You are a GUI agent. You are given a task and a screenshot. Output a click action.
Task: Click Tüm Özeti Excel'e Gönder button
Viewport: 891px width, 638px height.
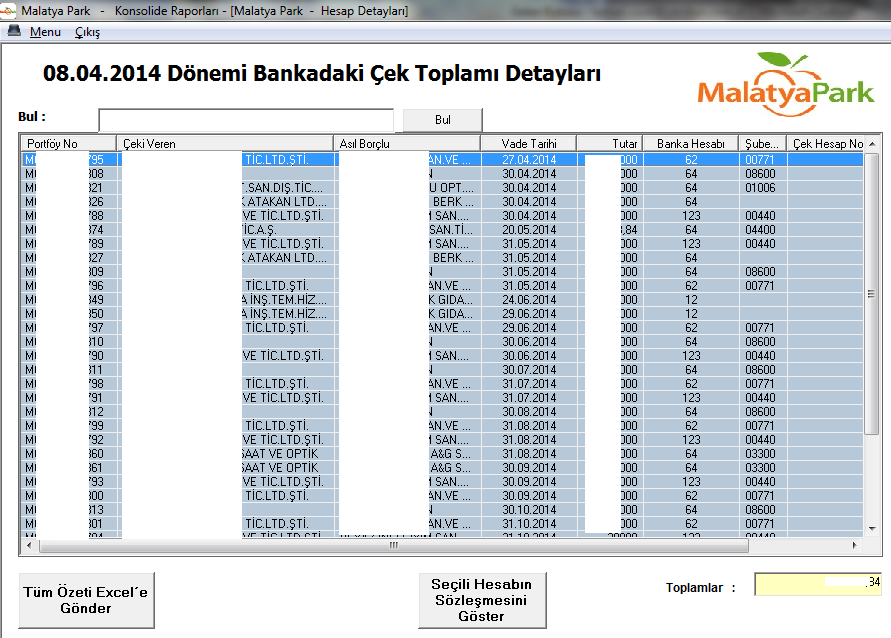[x=86, y=600]
